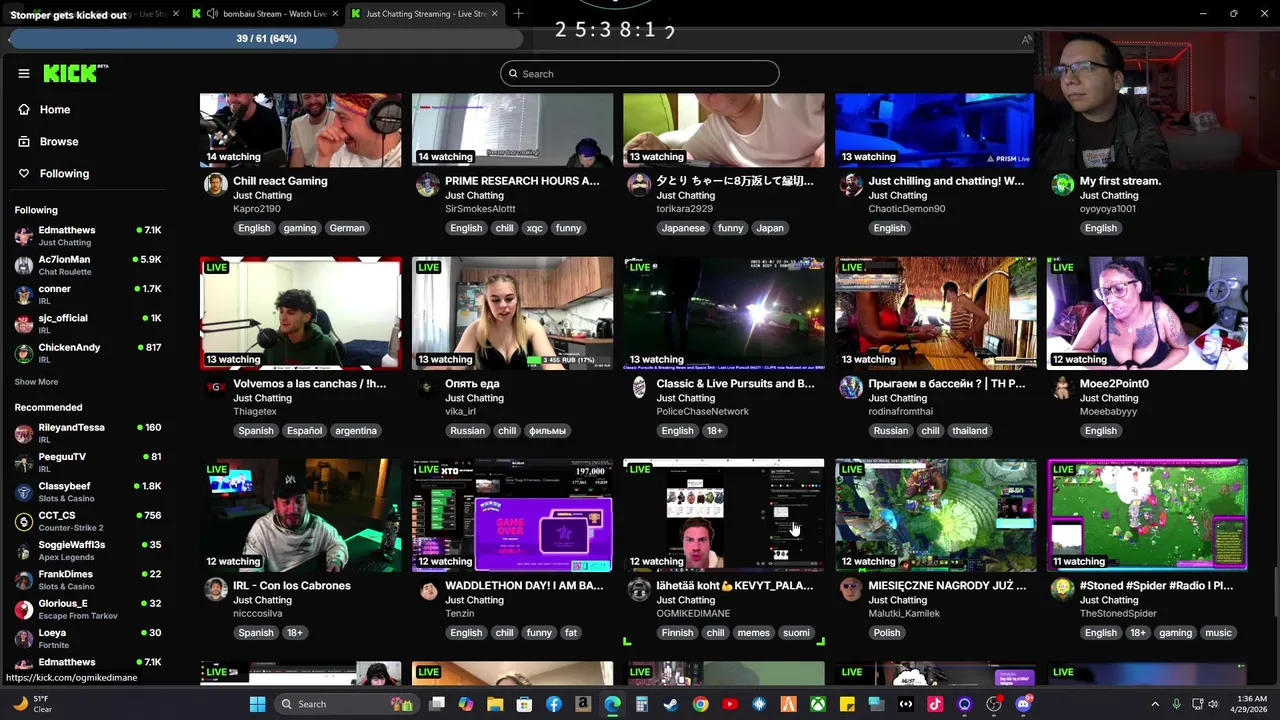
Task: Click rodinafromthai channel avatar
Action: click(851, 387)
